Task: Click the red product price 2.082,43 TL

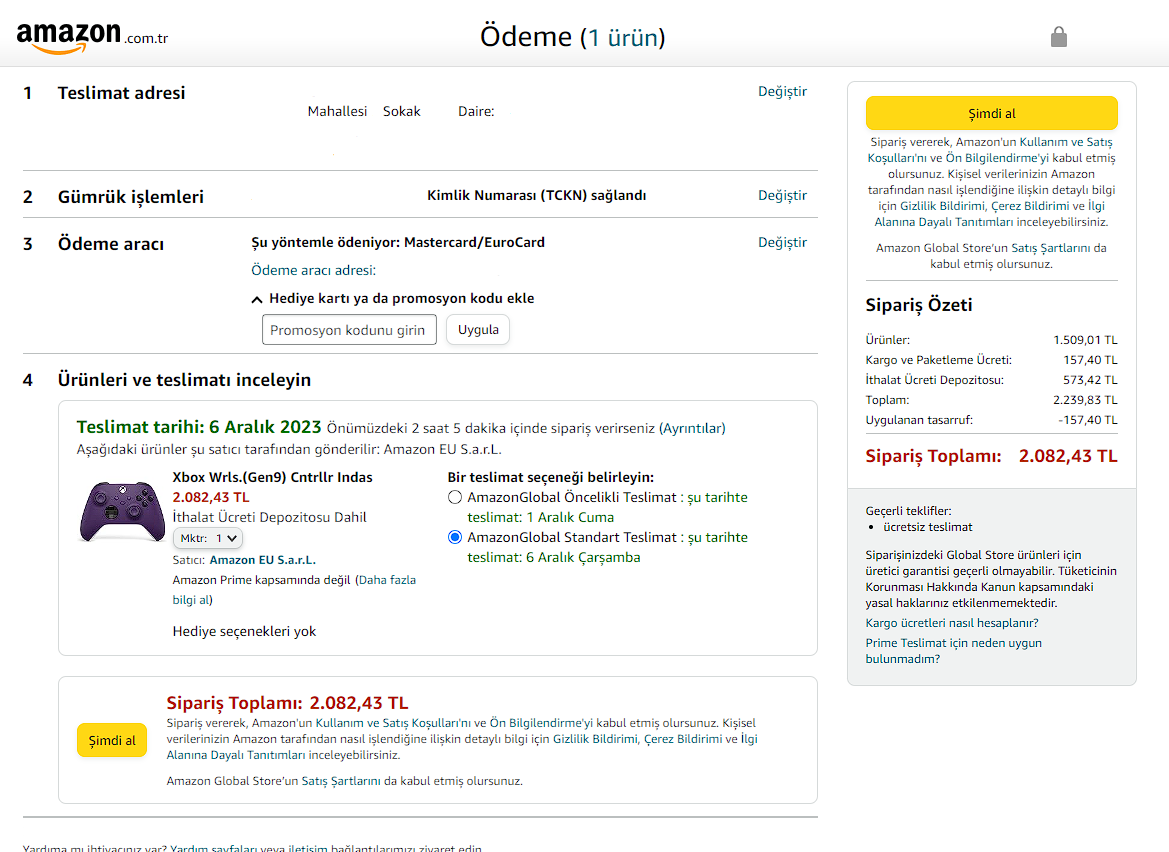Action: pyautogui.click(x=211, y=497)
